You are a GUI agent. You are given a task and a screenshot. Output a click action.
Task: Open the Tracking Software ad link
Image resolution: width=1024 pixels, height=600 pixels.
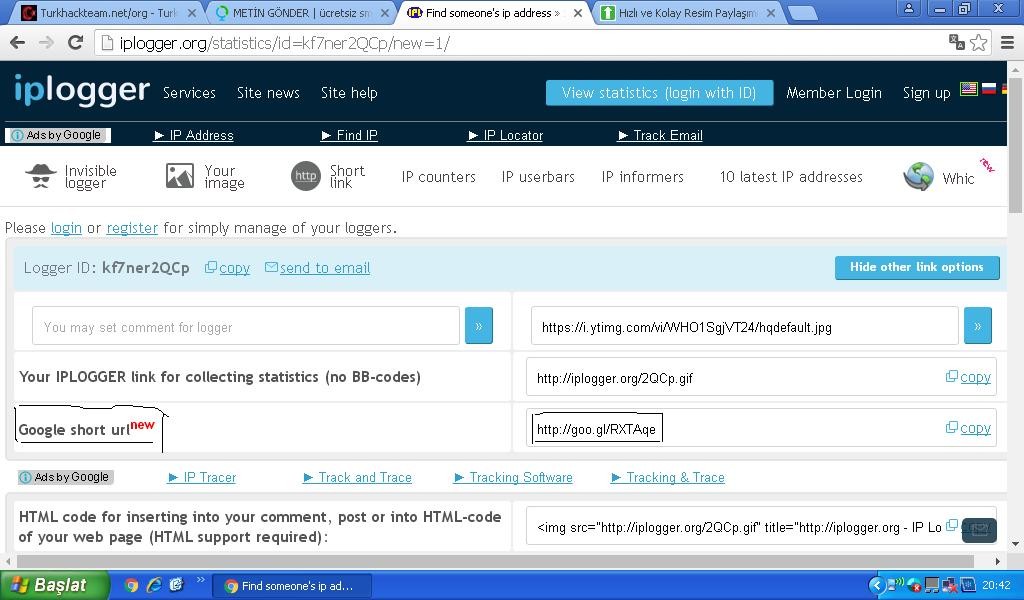[513, 477]
